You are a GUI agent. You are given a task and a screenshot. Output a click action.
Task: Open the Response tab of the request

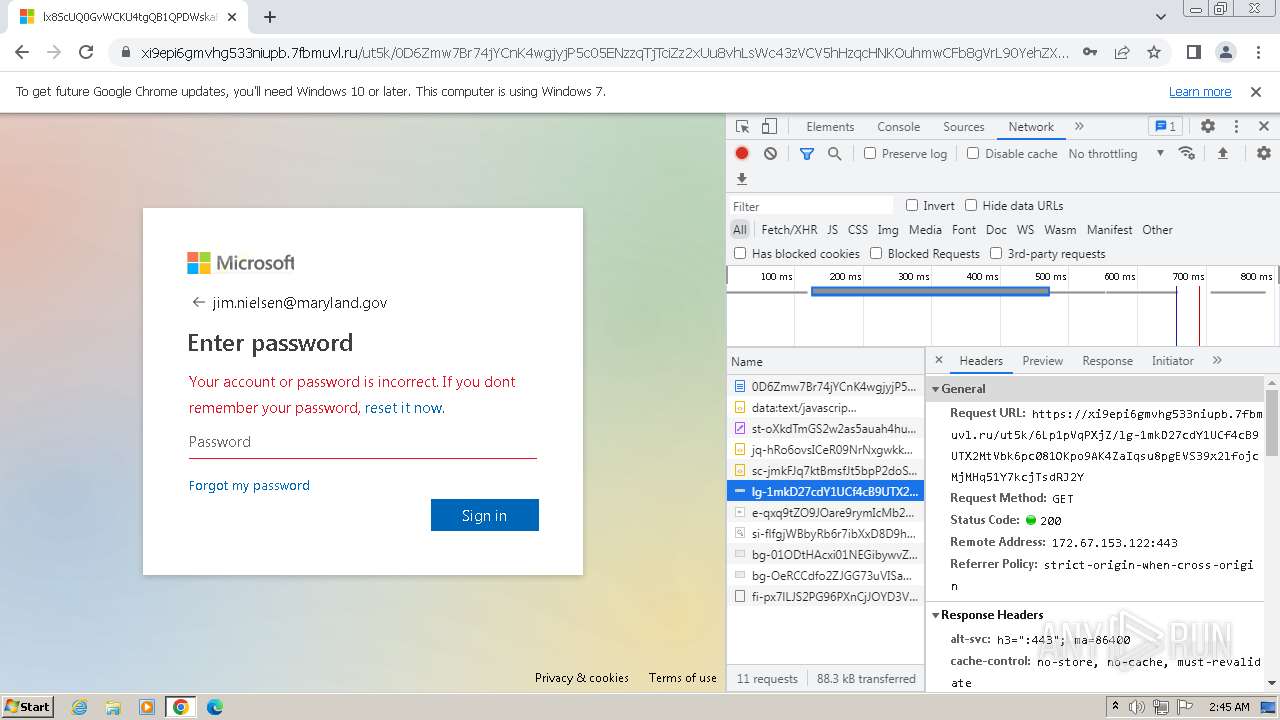coord(1107,360)
